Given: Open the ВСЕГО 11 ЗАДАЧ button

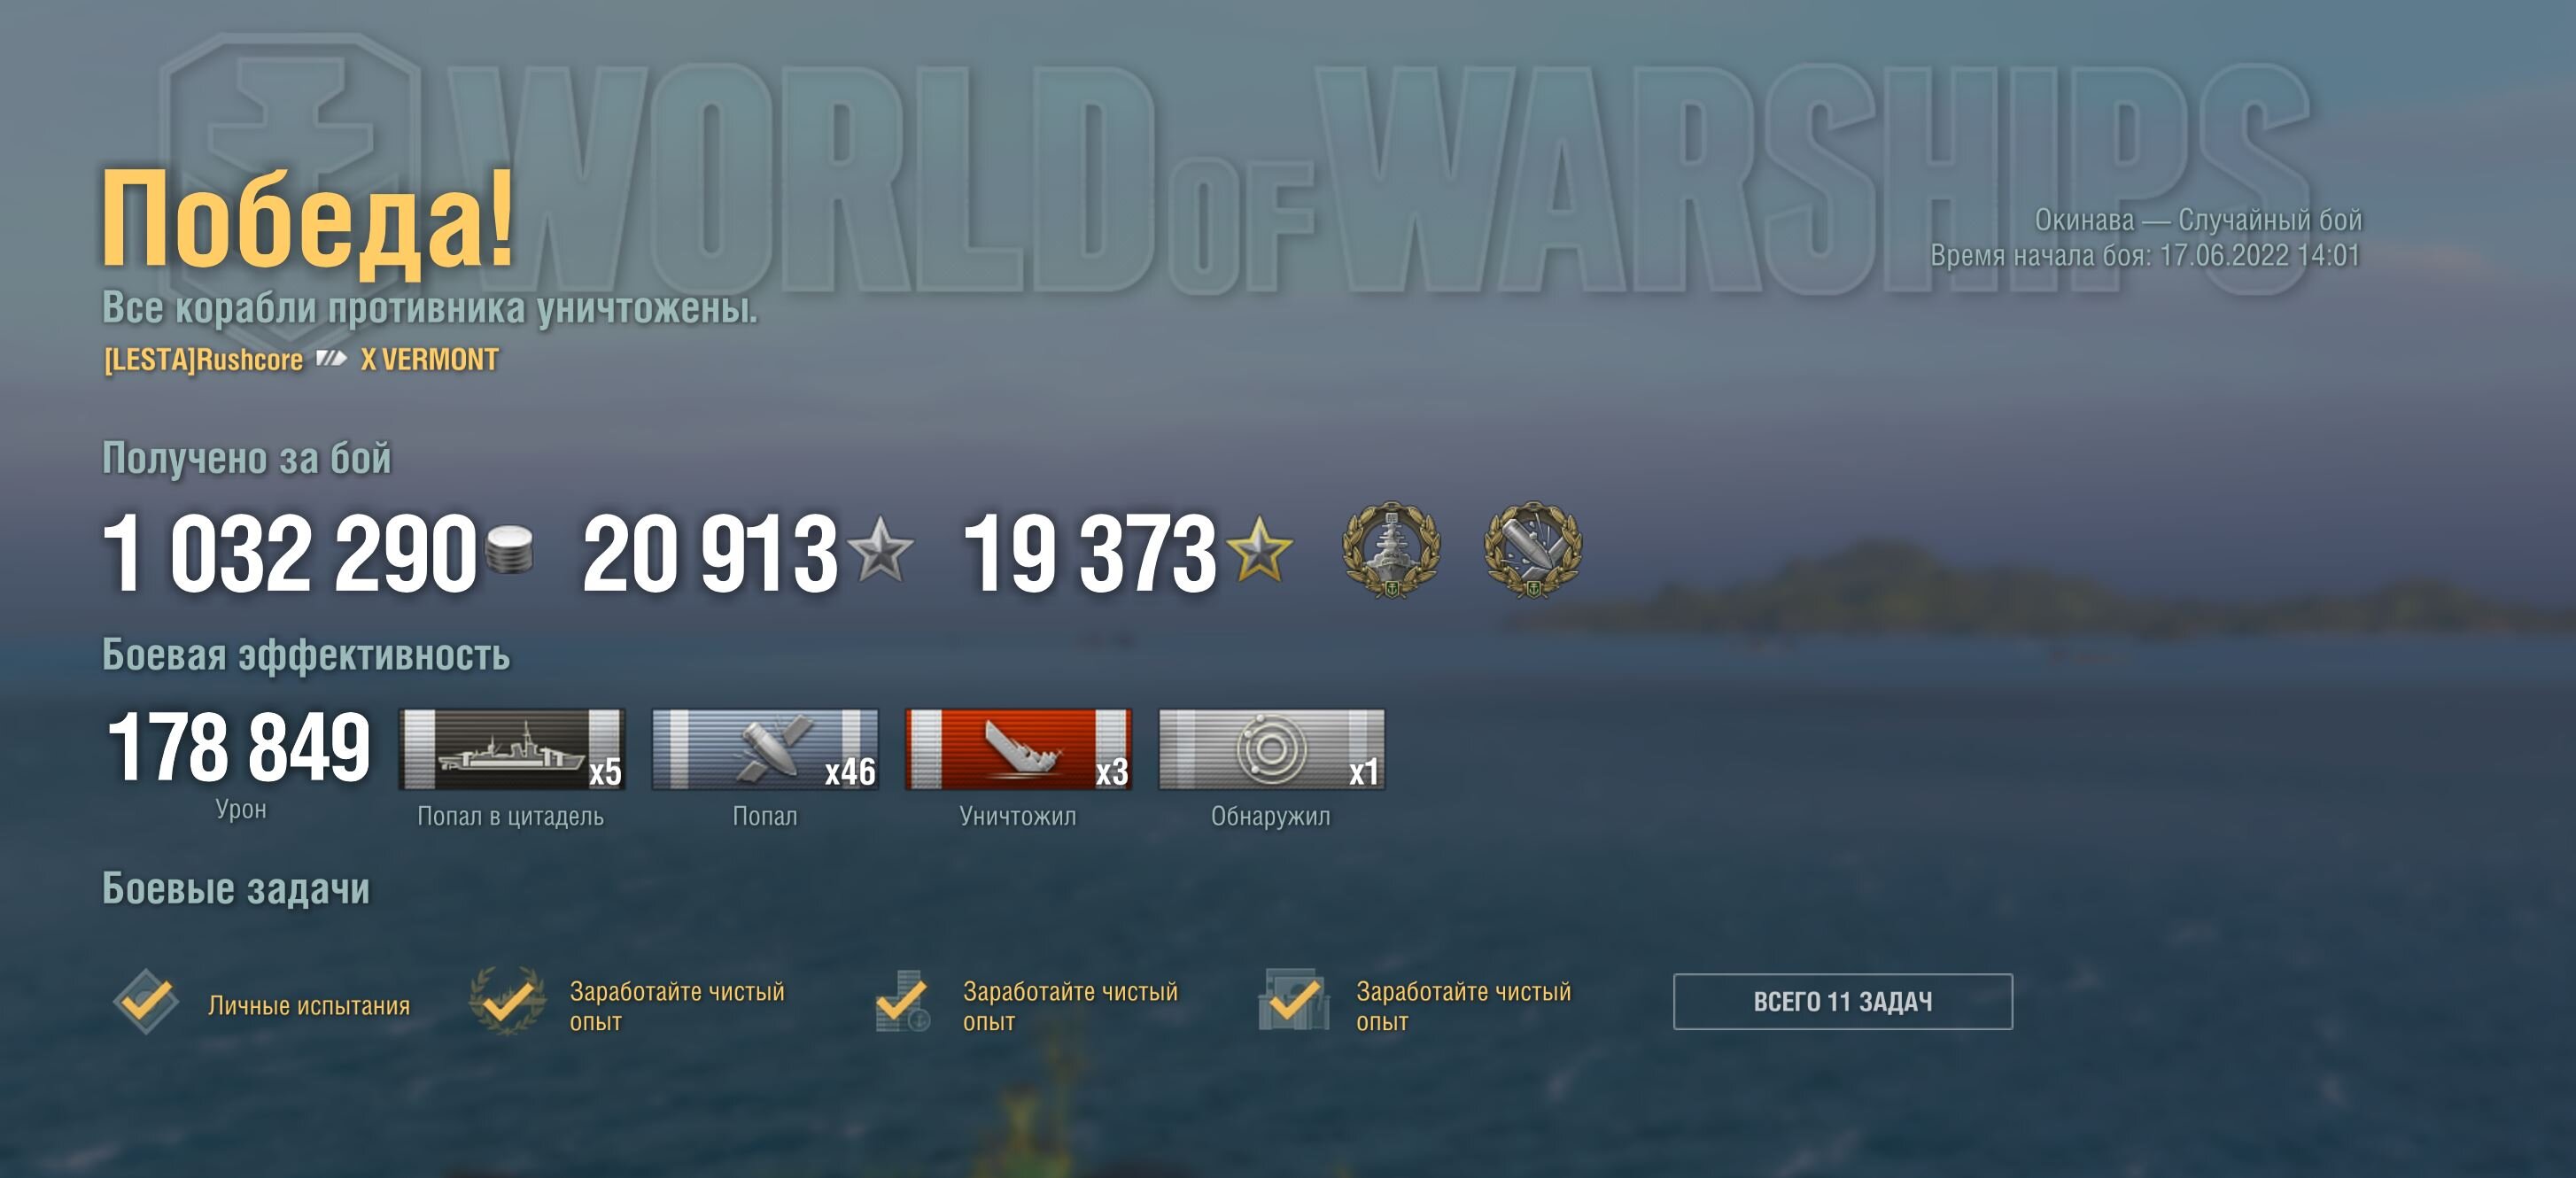Looking at the screenshot, I should coord(1843,1001).
